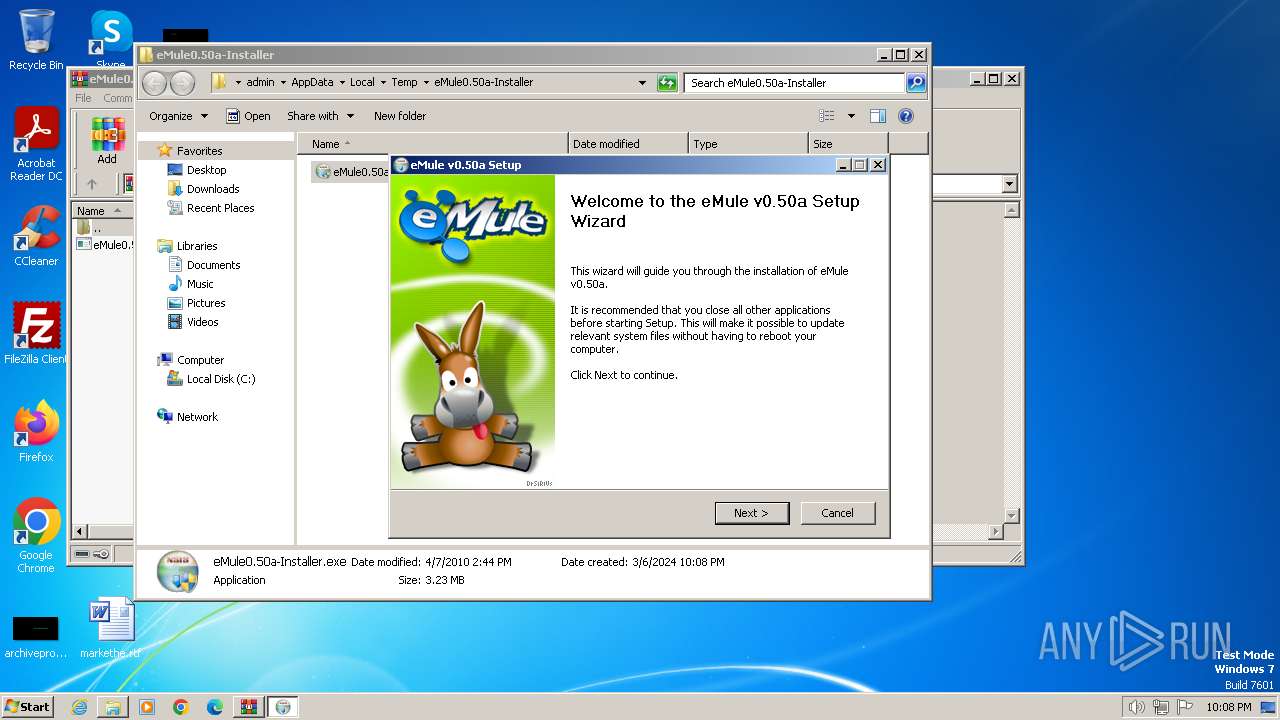The width and height of the screenshot is (1280, 720).
Task: Select Documents library
Action: (x=213, y=265)
